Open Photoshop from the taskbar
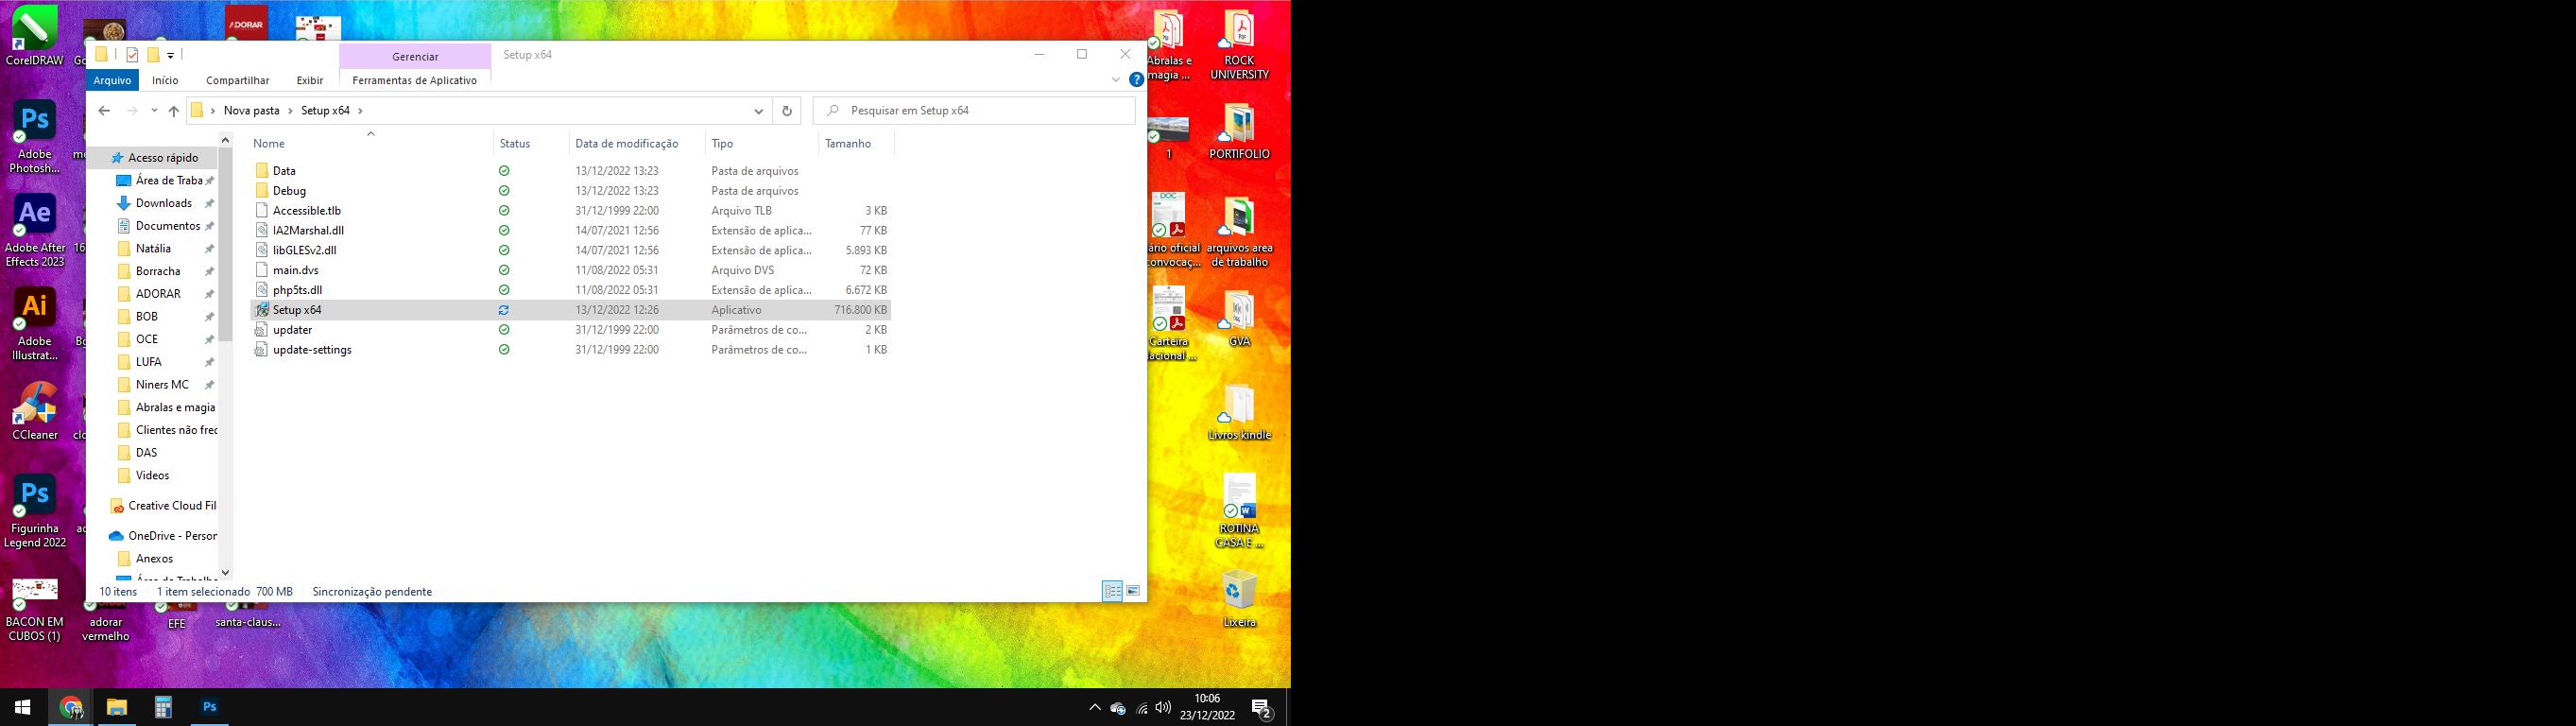The height and width of the screenshot is (726, 2576). point(210,707)
